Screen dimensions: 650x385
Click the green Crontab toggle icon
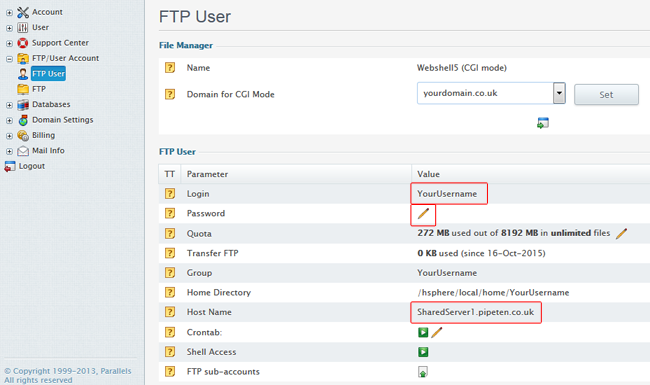pyautogui.click(x=423, y=332)
